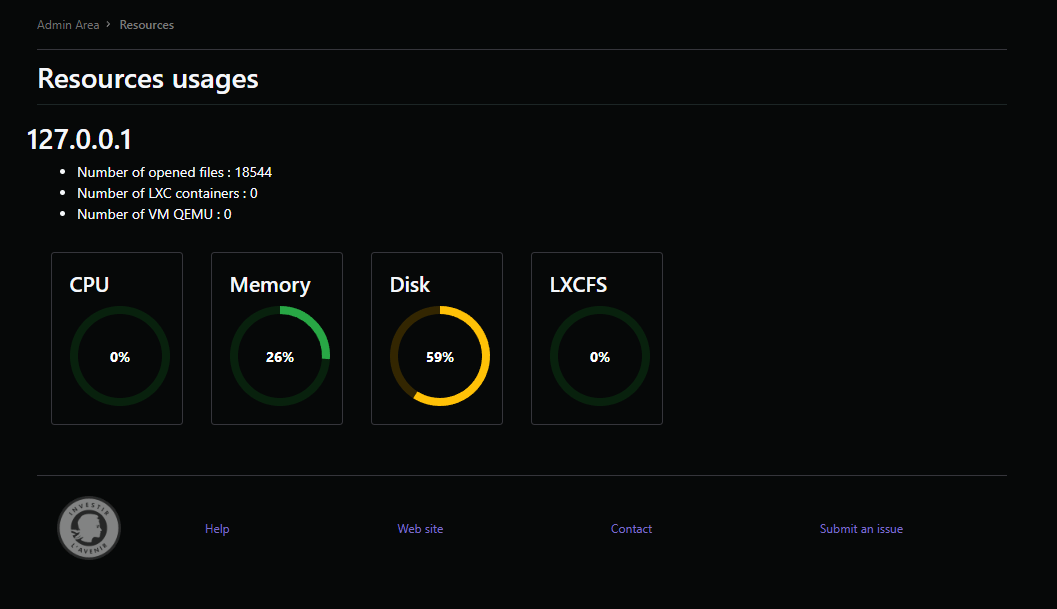Select the LXCFS card title
The image size is (1057, 609).
[578, 285]
